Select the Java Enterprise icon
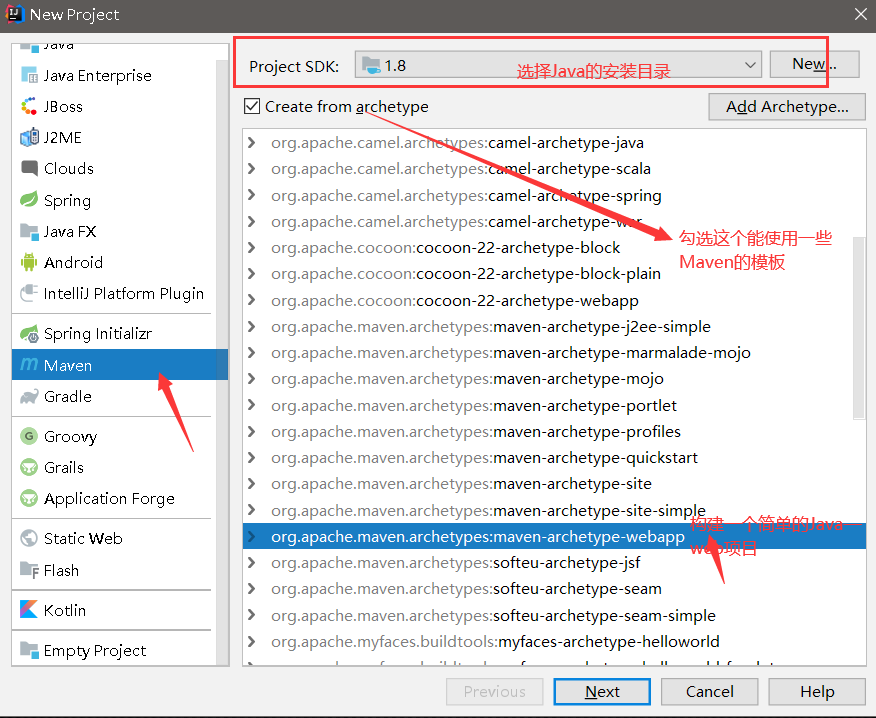The height and width of the screenshot is (718, 876). tap(29, 75)
